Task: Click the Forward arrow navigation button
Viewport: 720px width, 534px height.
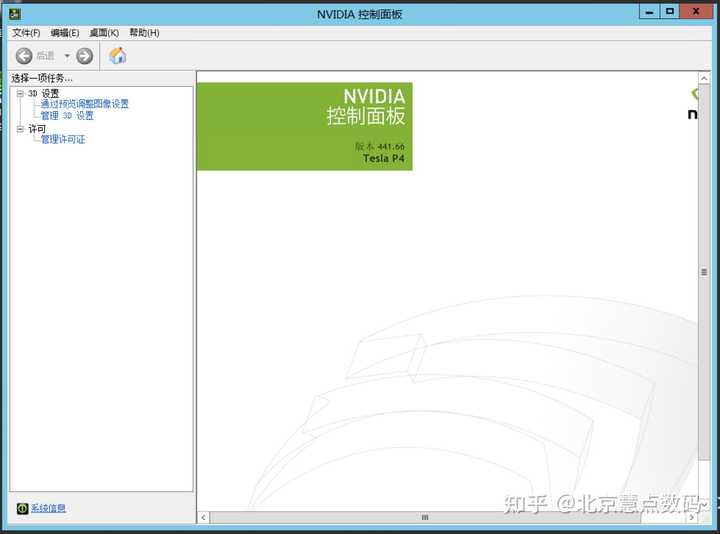Action: click(x=84, y=56)
